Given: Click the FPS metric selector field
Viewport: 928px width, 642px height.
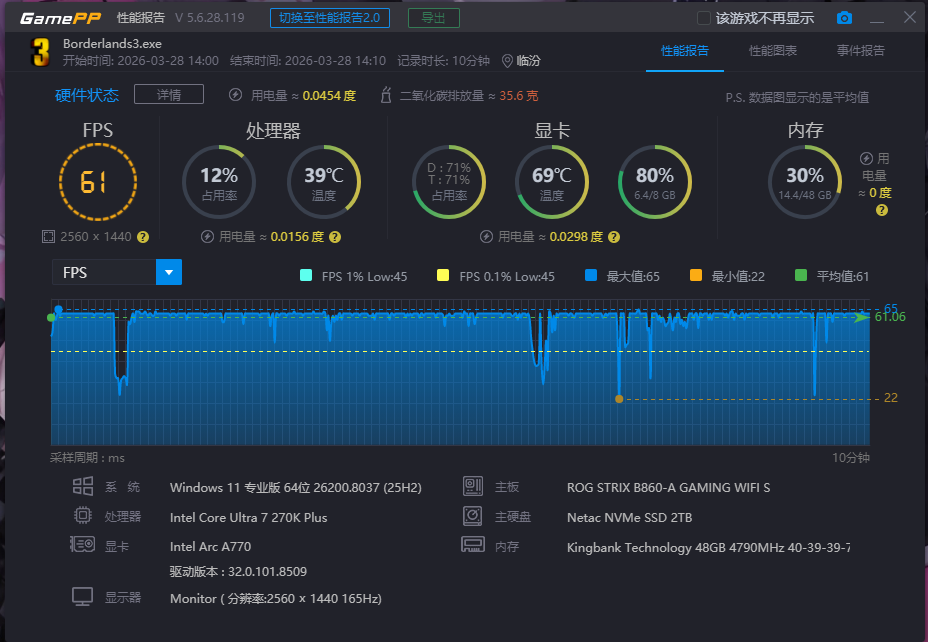Looking at the screenshot, I should coord(104,272).
